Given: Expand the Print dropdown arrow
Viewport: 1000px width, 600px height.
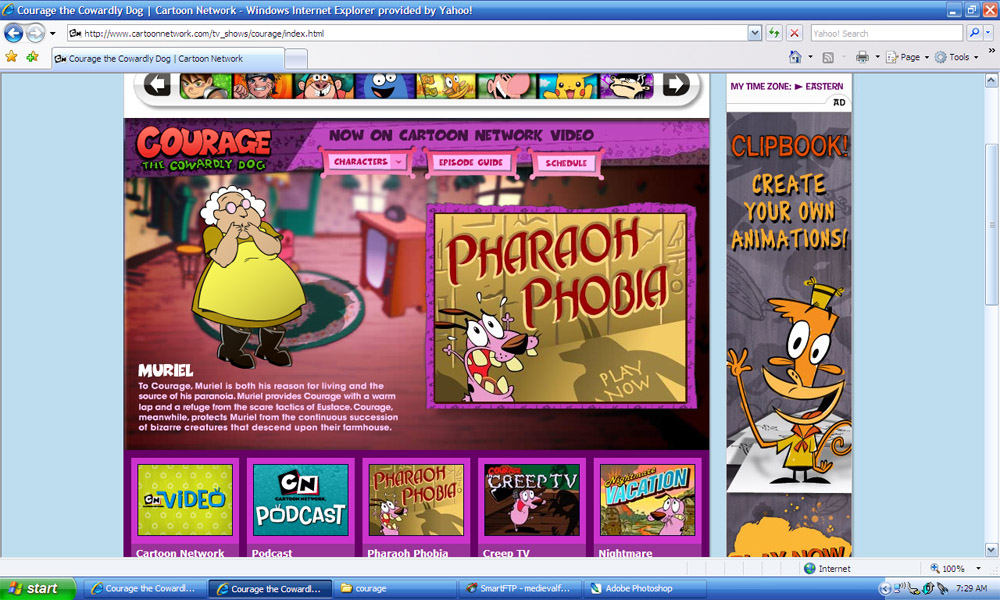Looking at the screenshot, I should click(878, 57).
